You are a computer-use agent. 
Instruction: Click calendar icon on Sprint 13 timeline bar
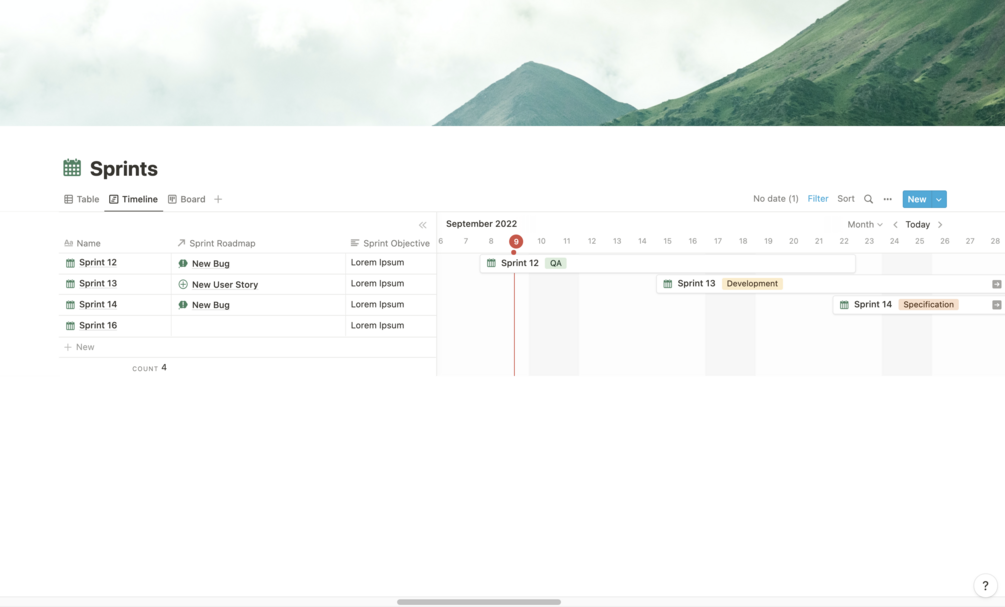click(x=667, y=284)
